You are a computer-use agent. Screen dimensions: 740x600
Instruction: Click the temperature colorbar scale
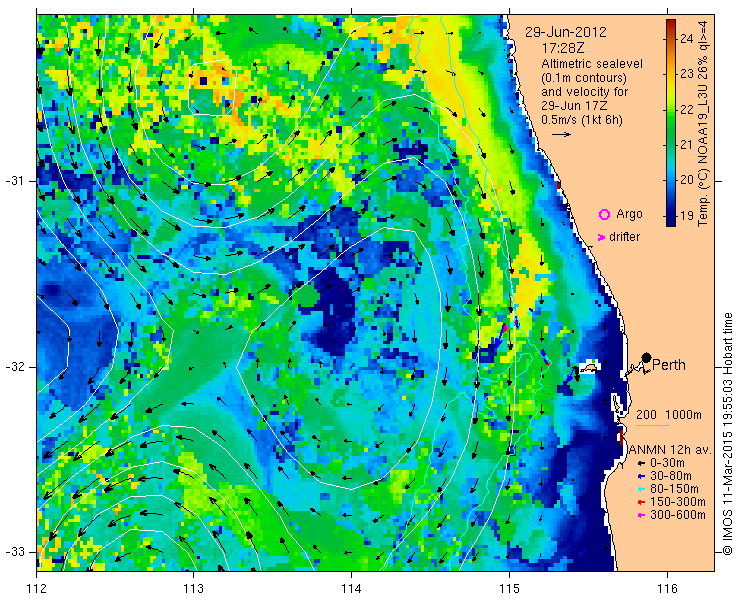click(671, 123)
